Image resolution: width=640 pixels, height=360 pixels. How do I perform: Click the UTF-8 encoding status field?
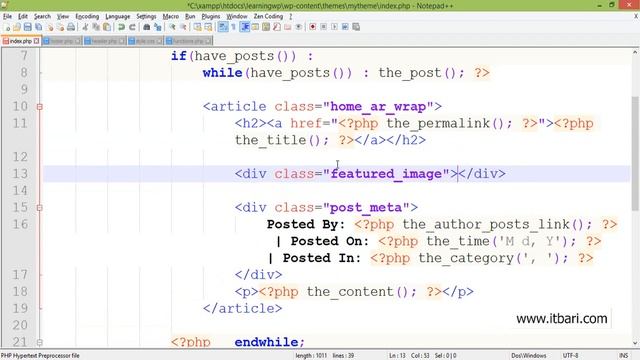pos(570,356)
